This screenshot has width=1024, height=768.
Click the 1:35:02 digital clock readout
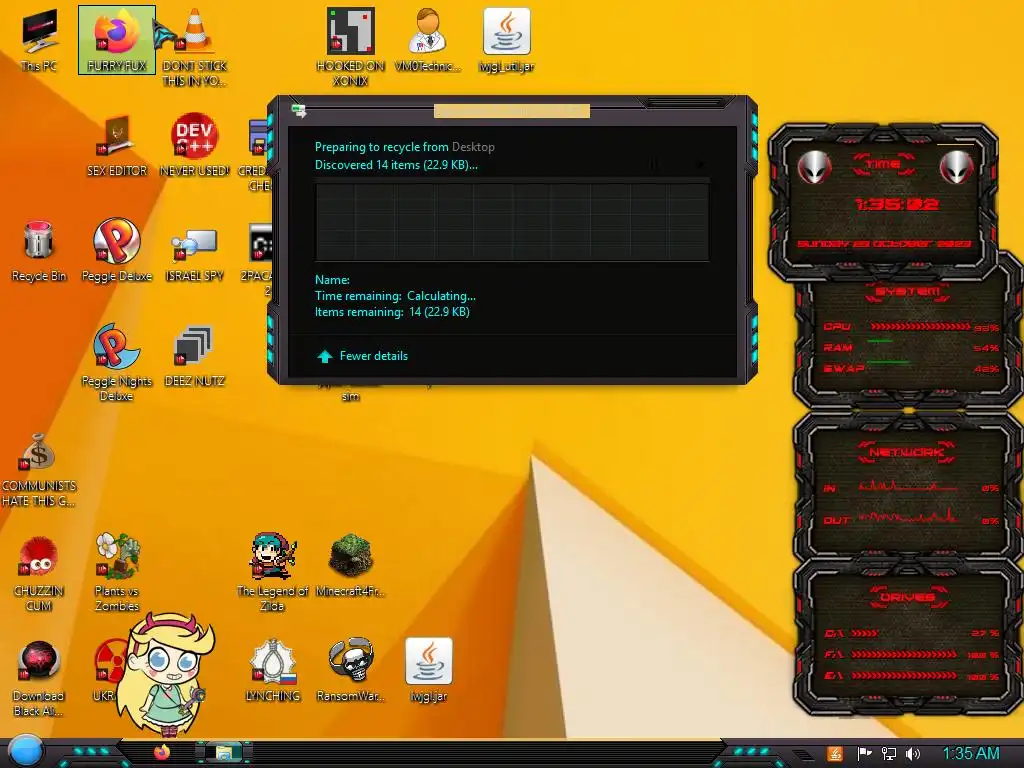897,204
